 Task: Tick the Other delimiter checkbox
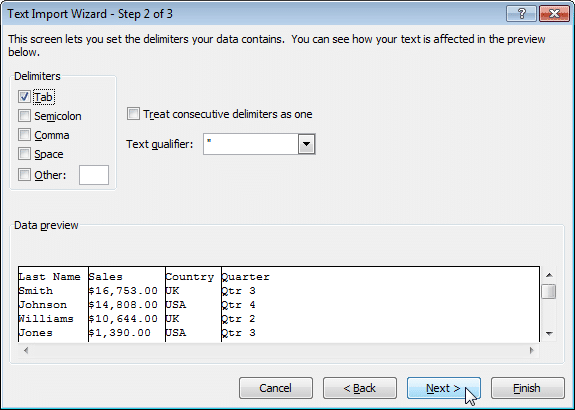tap(24, 175)
